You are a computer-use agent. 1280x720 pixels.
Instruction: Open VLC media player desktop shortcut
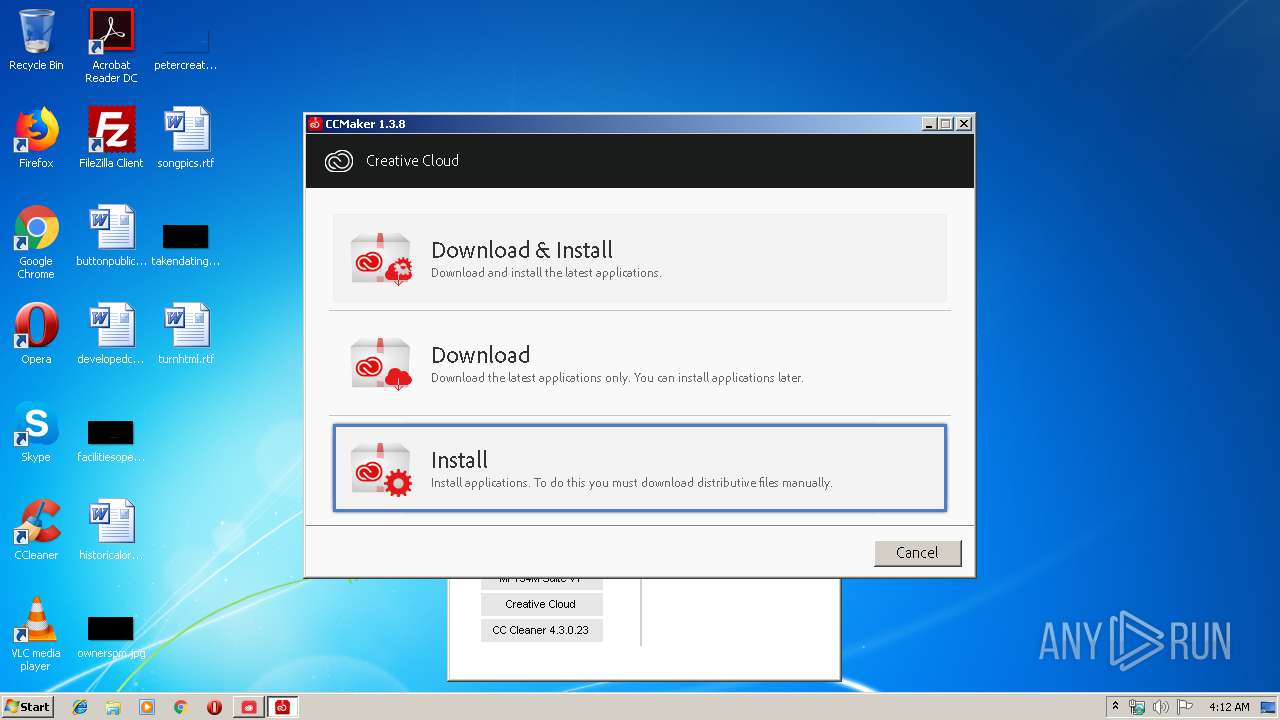[36, 634]
